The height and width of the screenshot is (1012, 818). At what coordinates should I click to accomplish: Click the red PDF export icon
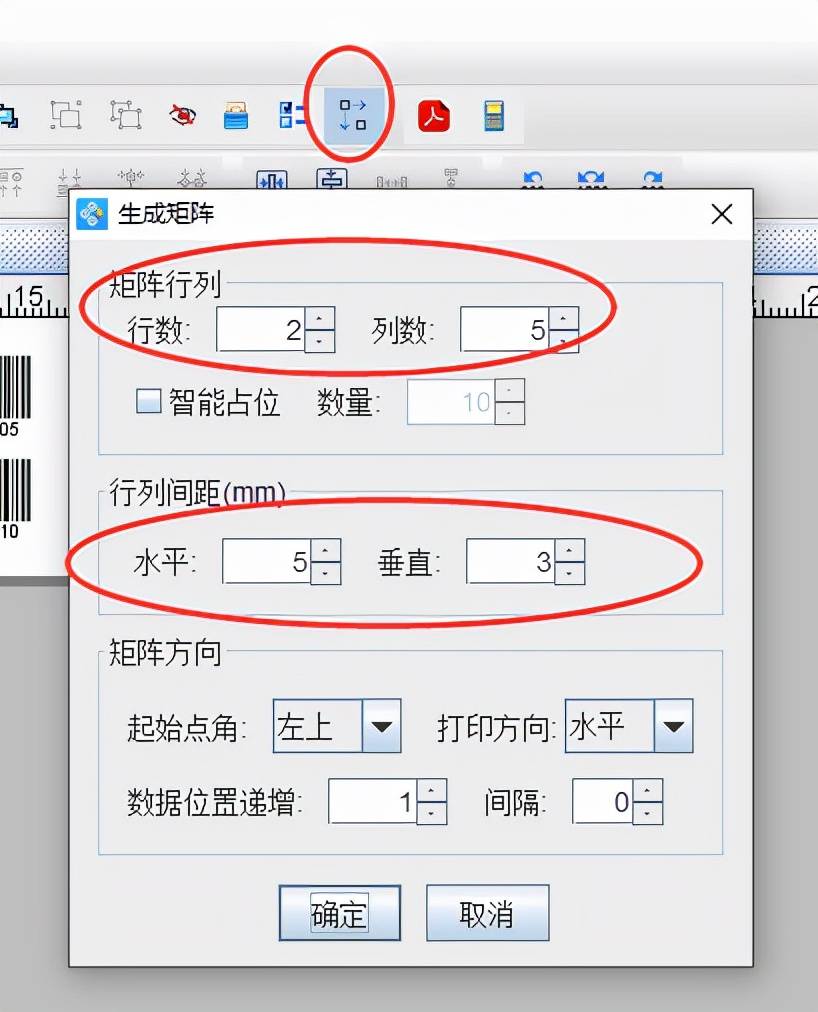coord(434,116)
